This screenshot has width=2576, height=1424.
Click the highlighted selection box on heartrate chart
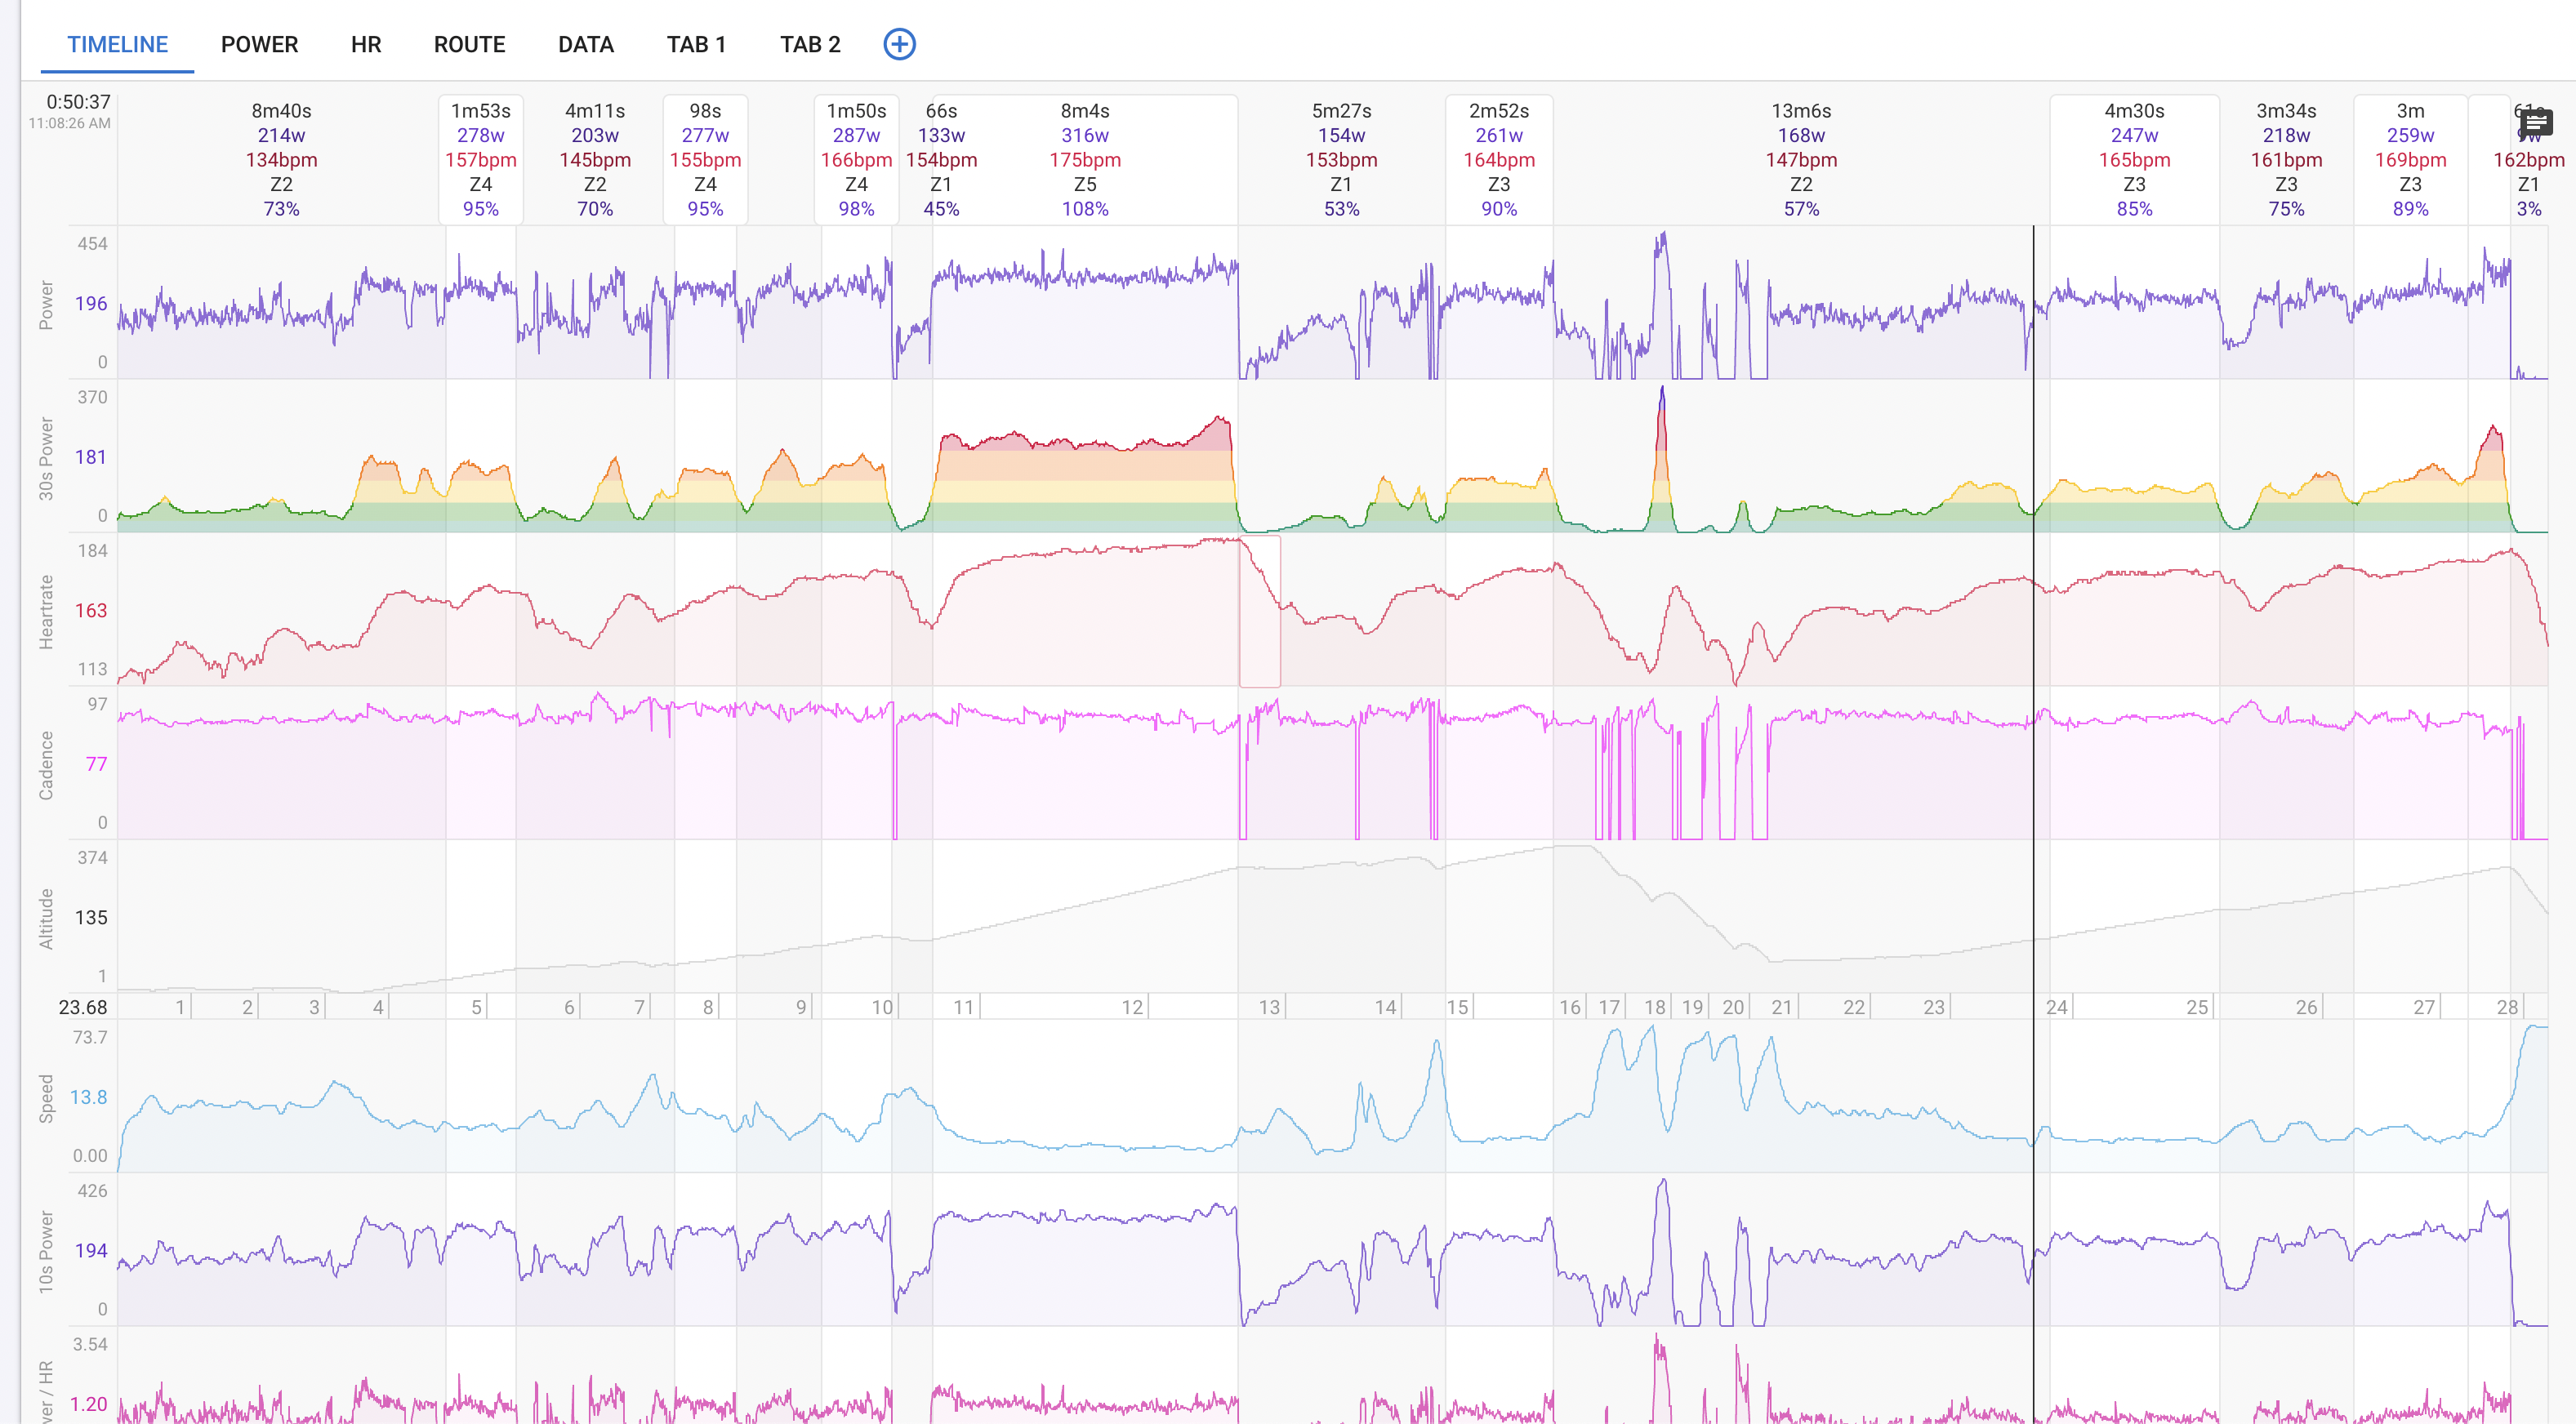[1260, 611]
